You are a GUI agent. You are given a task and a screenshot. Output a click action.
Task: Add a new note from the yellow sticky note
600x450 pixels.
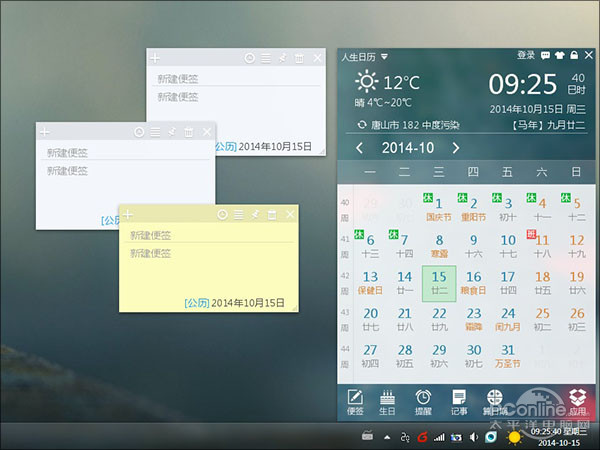point(128,215)
